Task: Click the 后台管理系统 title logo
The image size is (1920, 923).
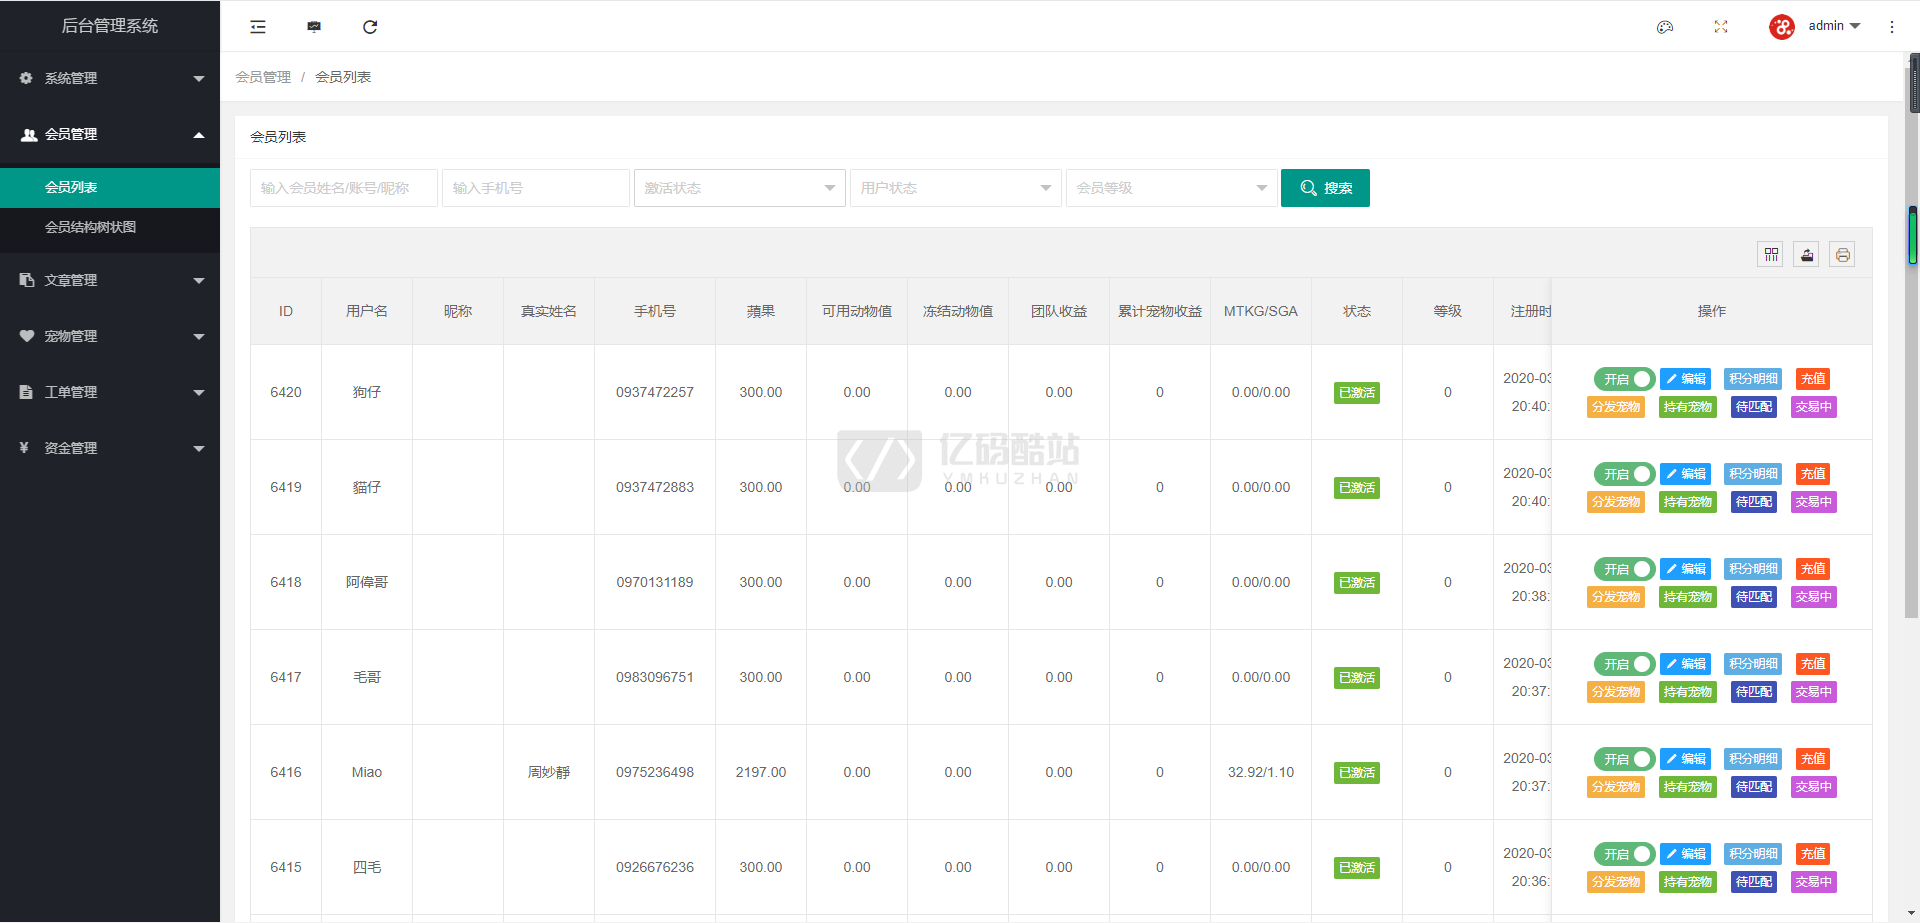Action: pyautogui.click(x=110, y=26)
